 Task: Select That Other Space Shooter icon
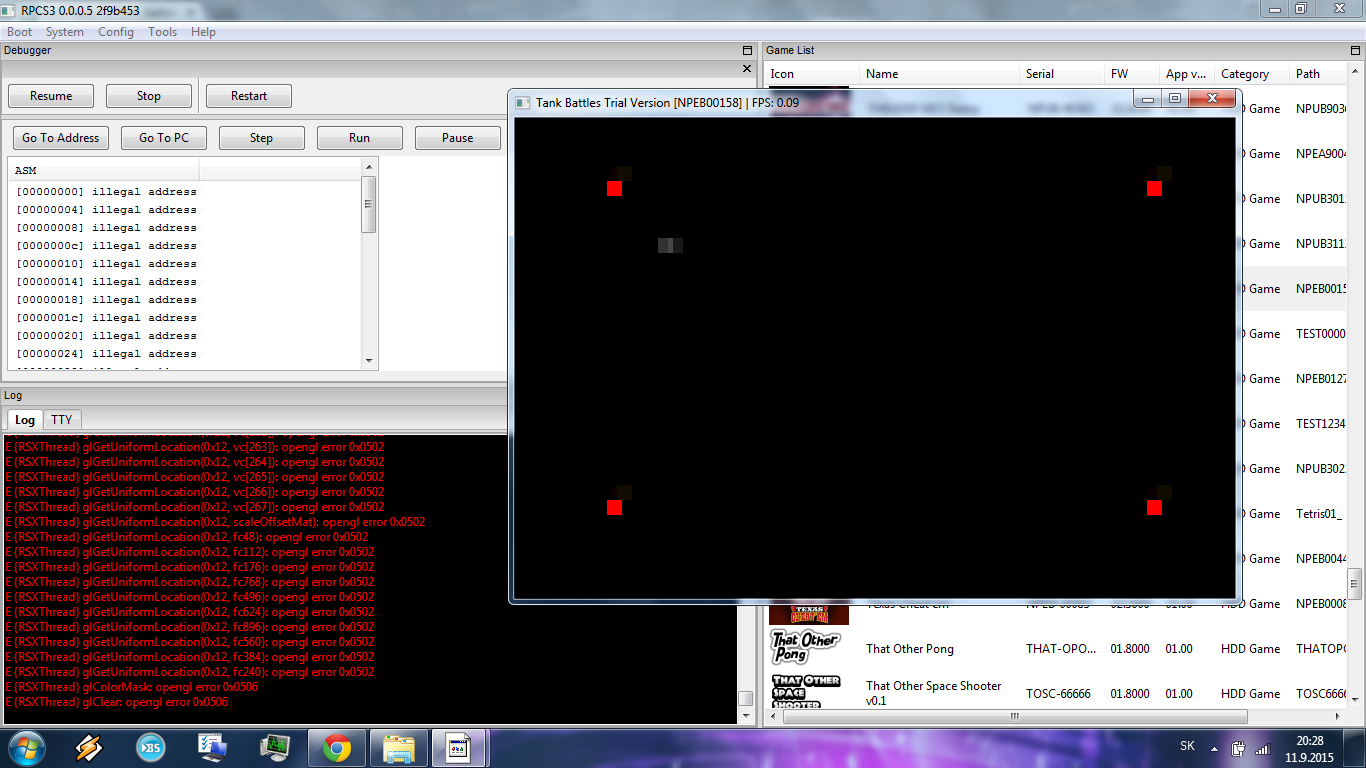(806, 692)
